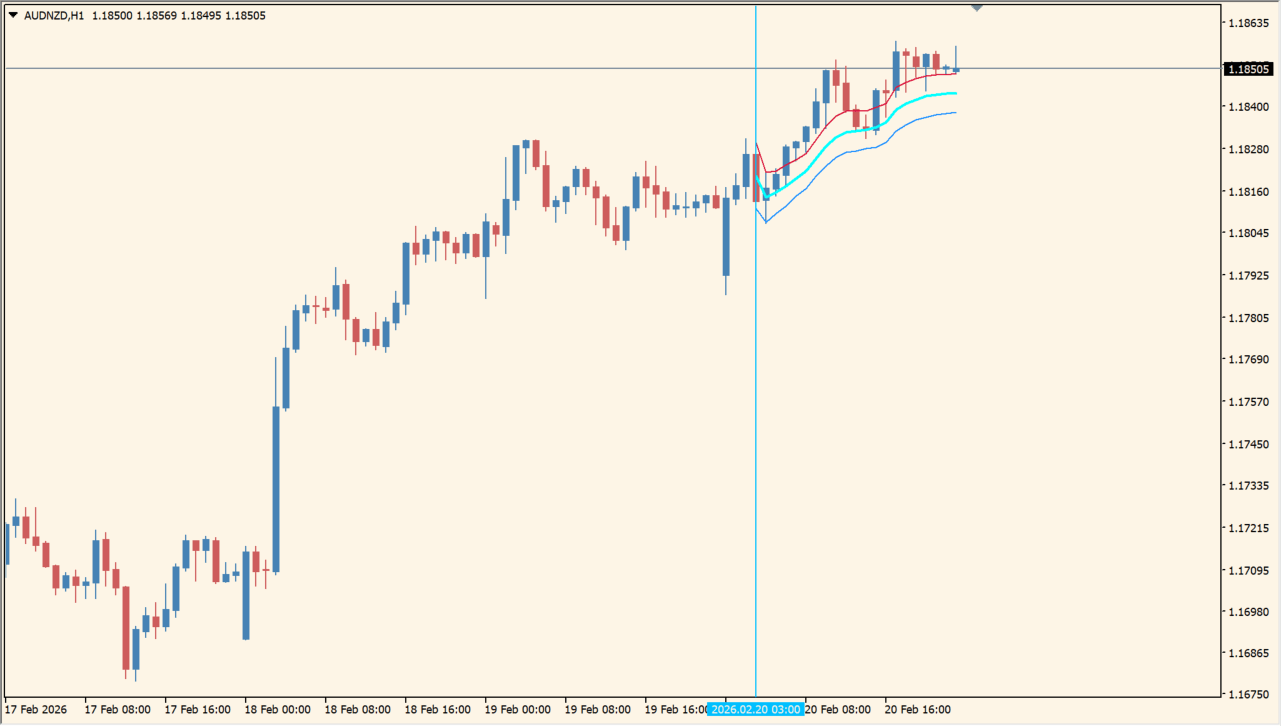
Task: Click the AUDNZD,H1 symbol label
Action: (54, 15)
